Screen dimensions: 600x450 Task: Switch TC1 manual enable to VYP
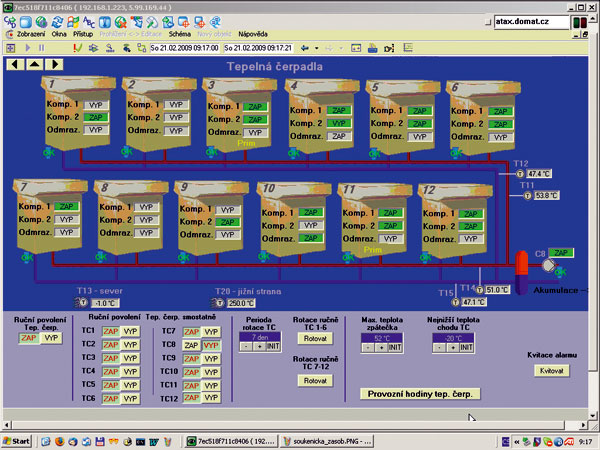coord(128,330)
